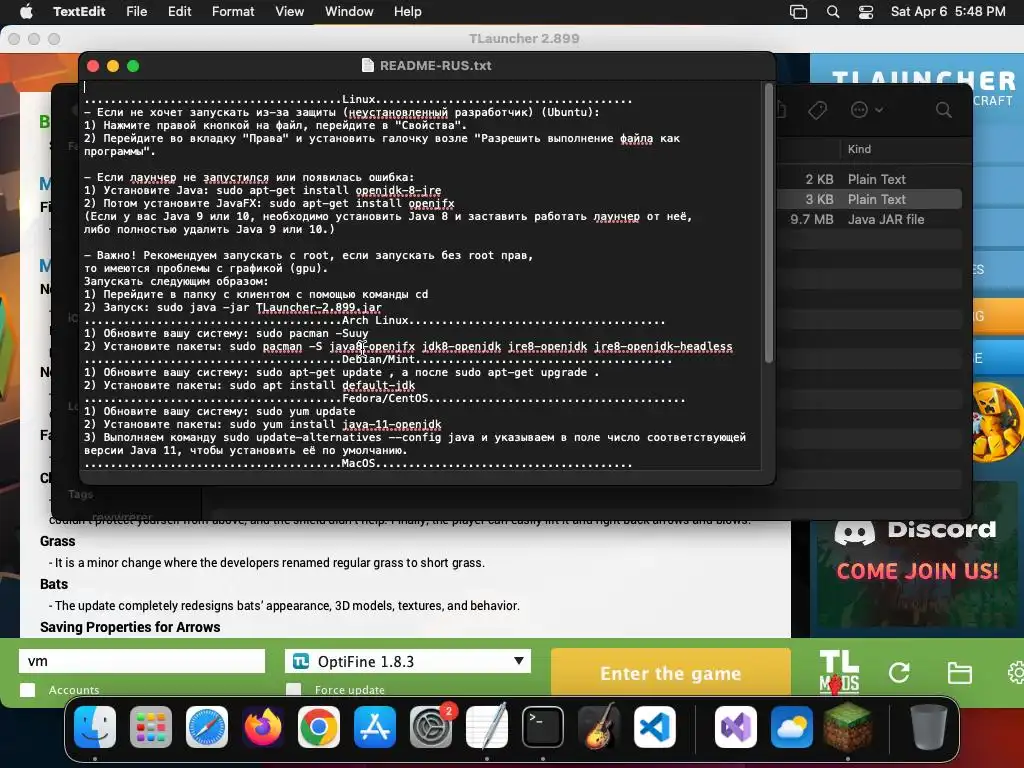Viewport: 1024px width, 768px height.
Task: Open Visual Studio from the Dock
Action: (736, 727)
